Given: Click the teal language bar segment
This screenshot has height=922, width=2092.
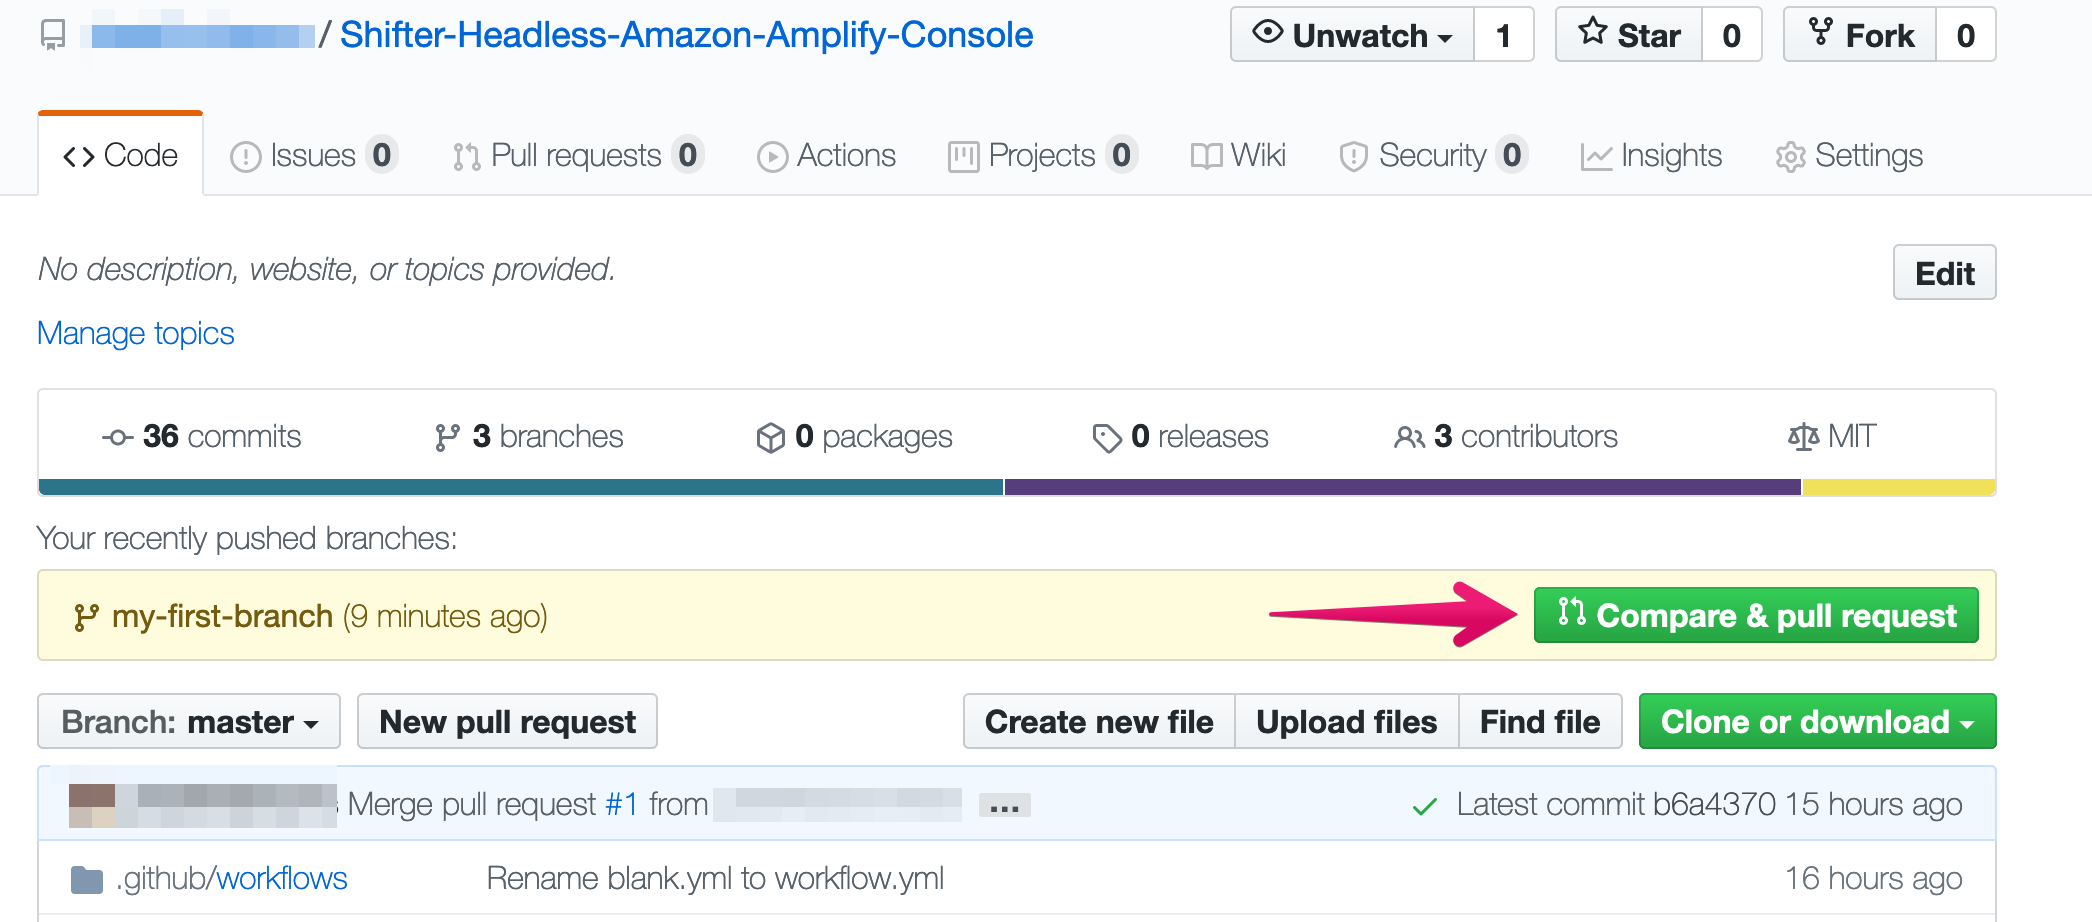Looking at the screenshot, I should (521, 487).
